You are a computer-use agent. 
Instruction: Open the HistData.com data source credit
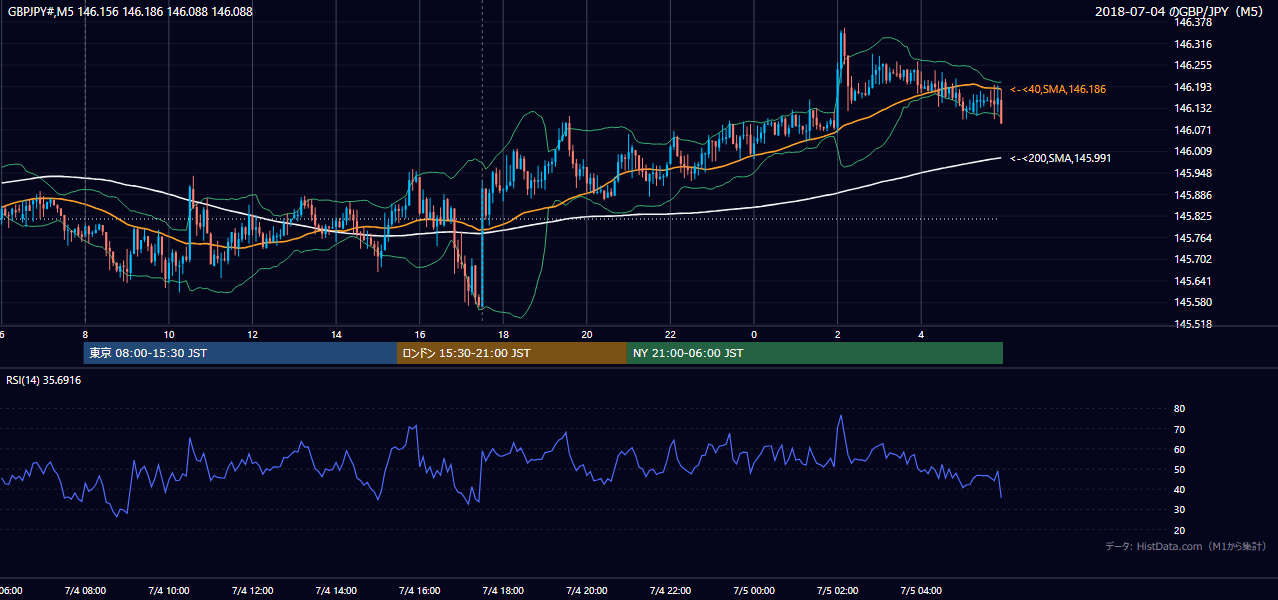point(1186,546)
